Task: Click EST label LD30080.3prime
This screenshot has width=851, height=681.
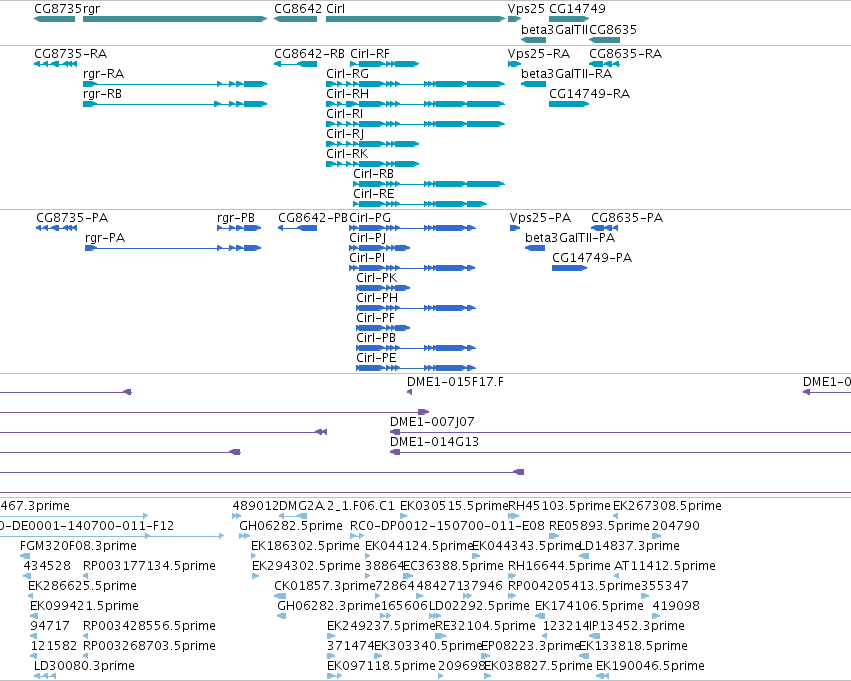Action: [84, 666]
